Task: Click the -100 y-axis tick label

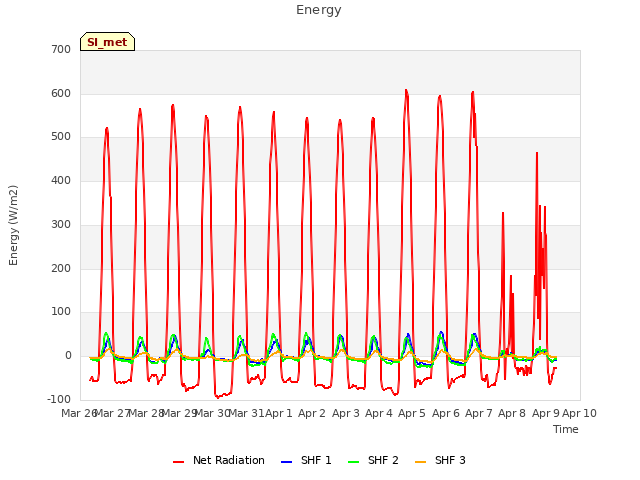Action: pos(59,399)
